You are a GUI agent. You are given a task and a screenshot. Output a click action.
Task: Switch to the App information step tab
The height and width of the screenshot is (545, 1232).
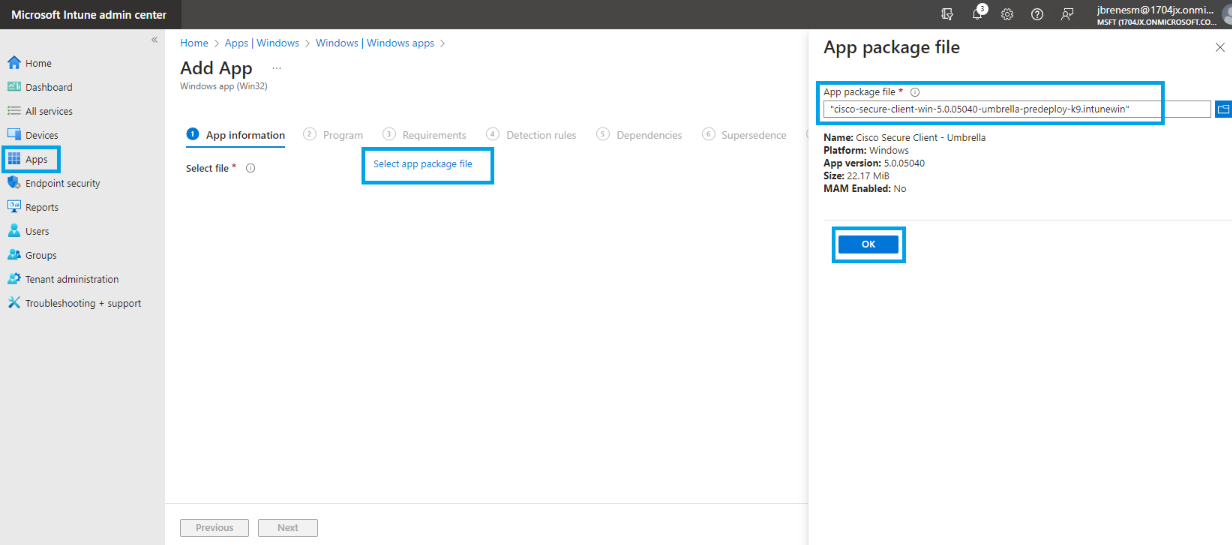click(236, 135)
